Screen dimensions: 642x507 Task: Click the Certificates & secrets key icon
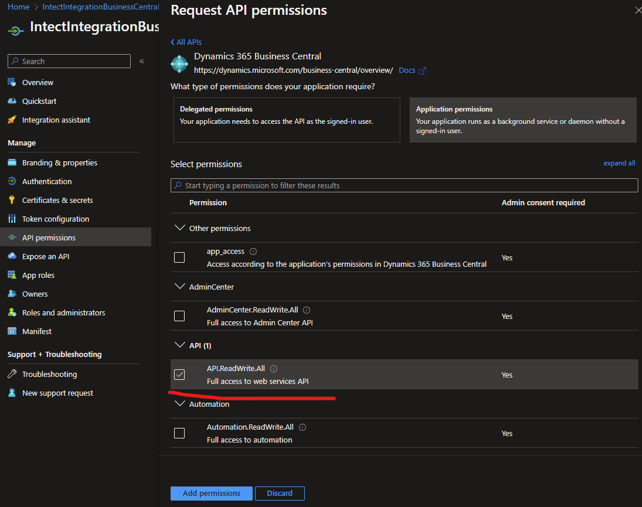click(x=12, y=200)
